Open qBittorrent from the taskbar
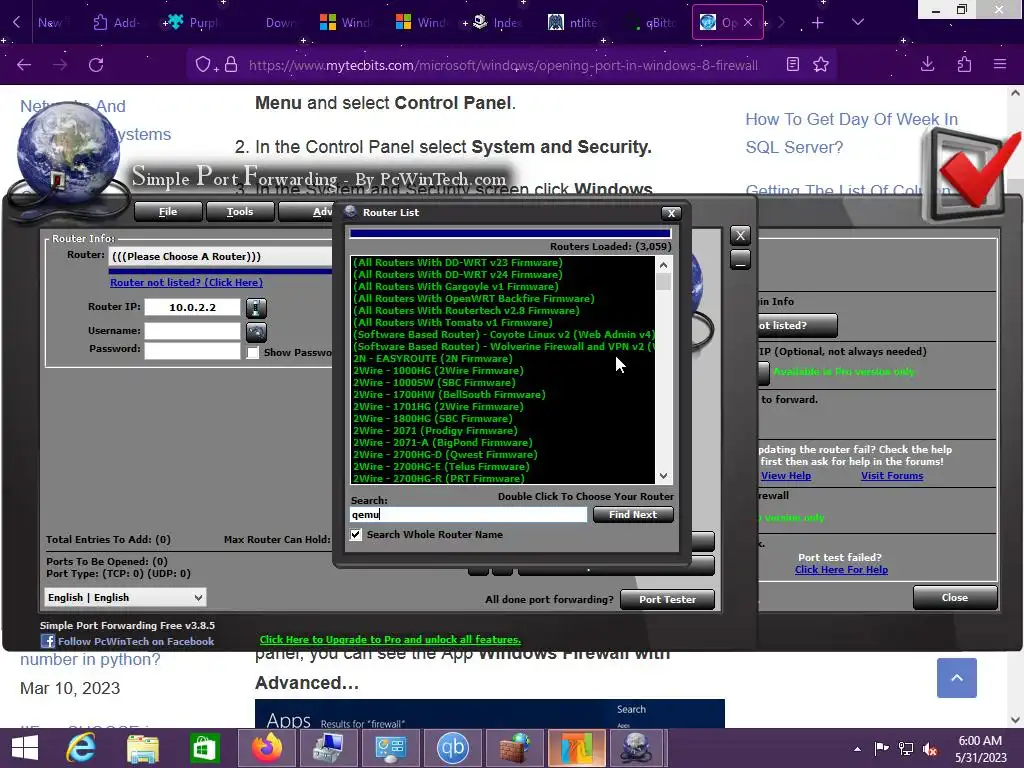This screenshot has height=768, width=1024. 453,748
